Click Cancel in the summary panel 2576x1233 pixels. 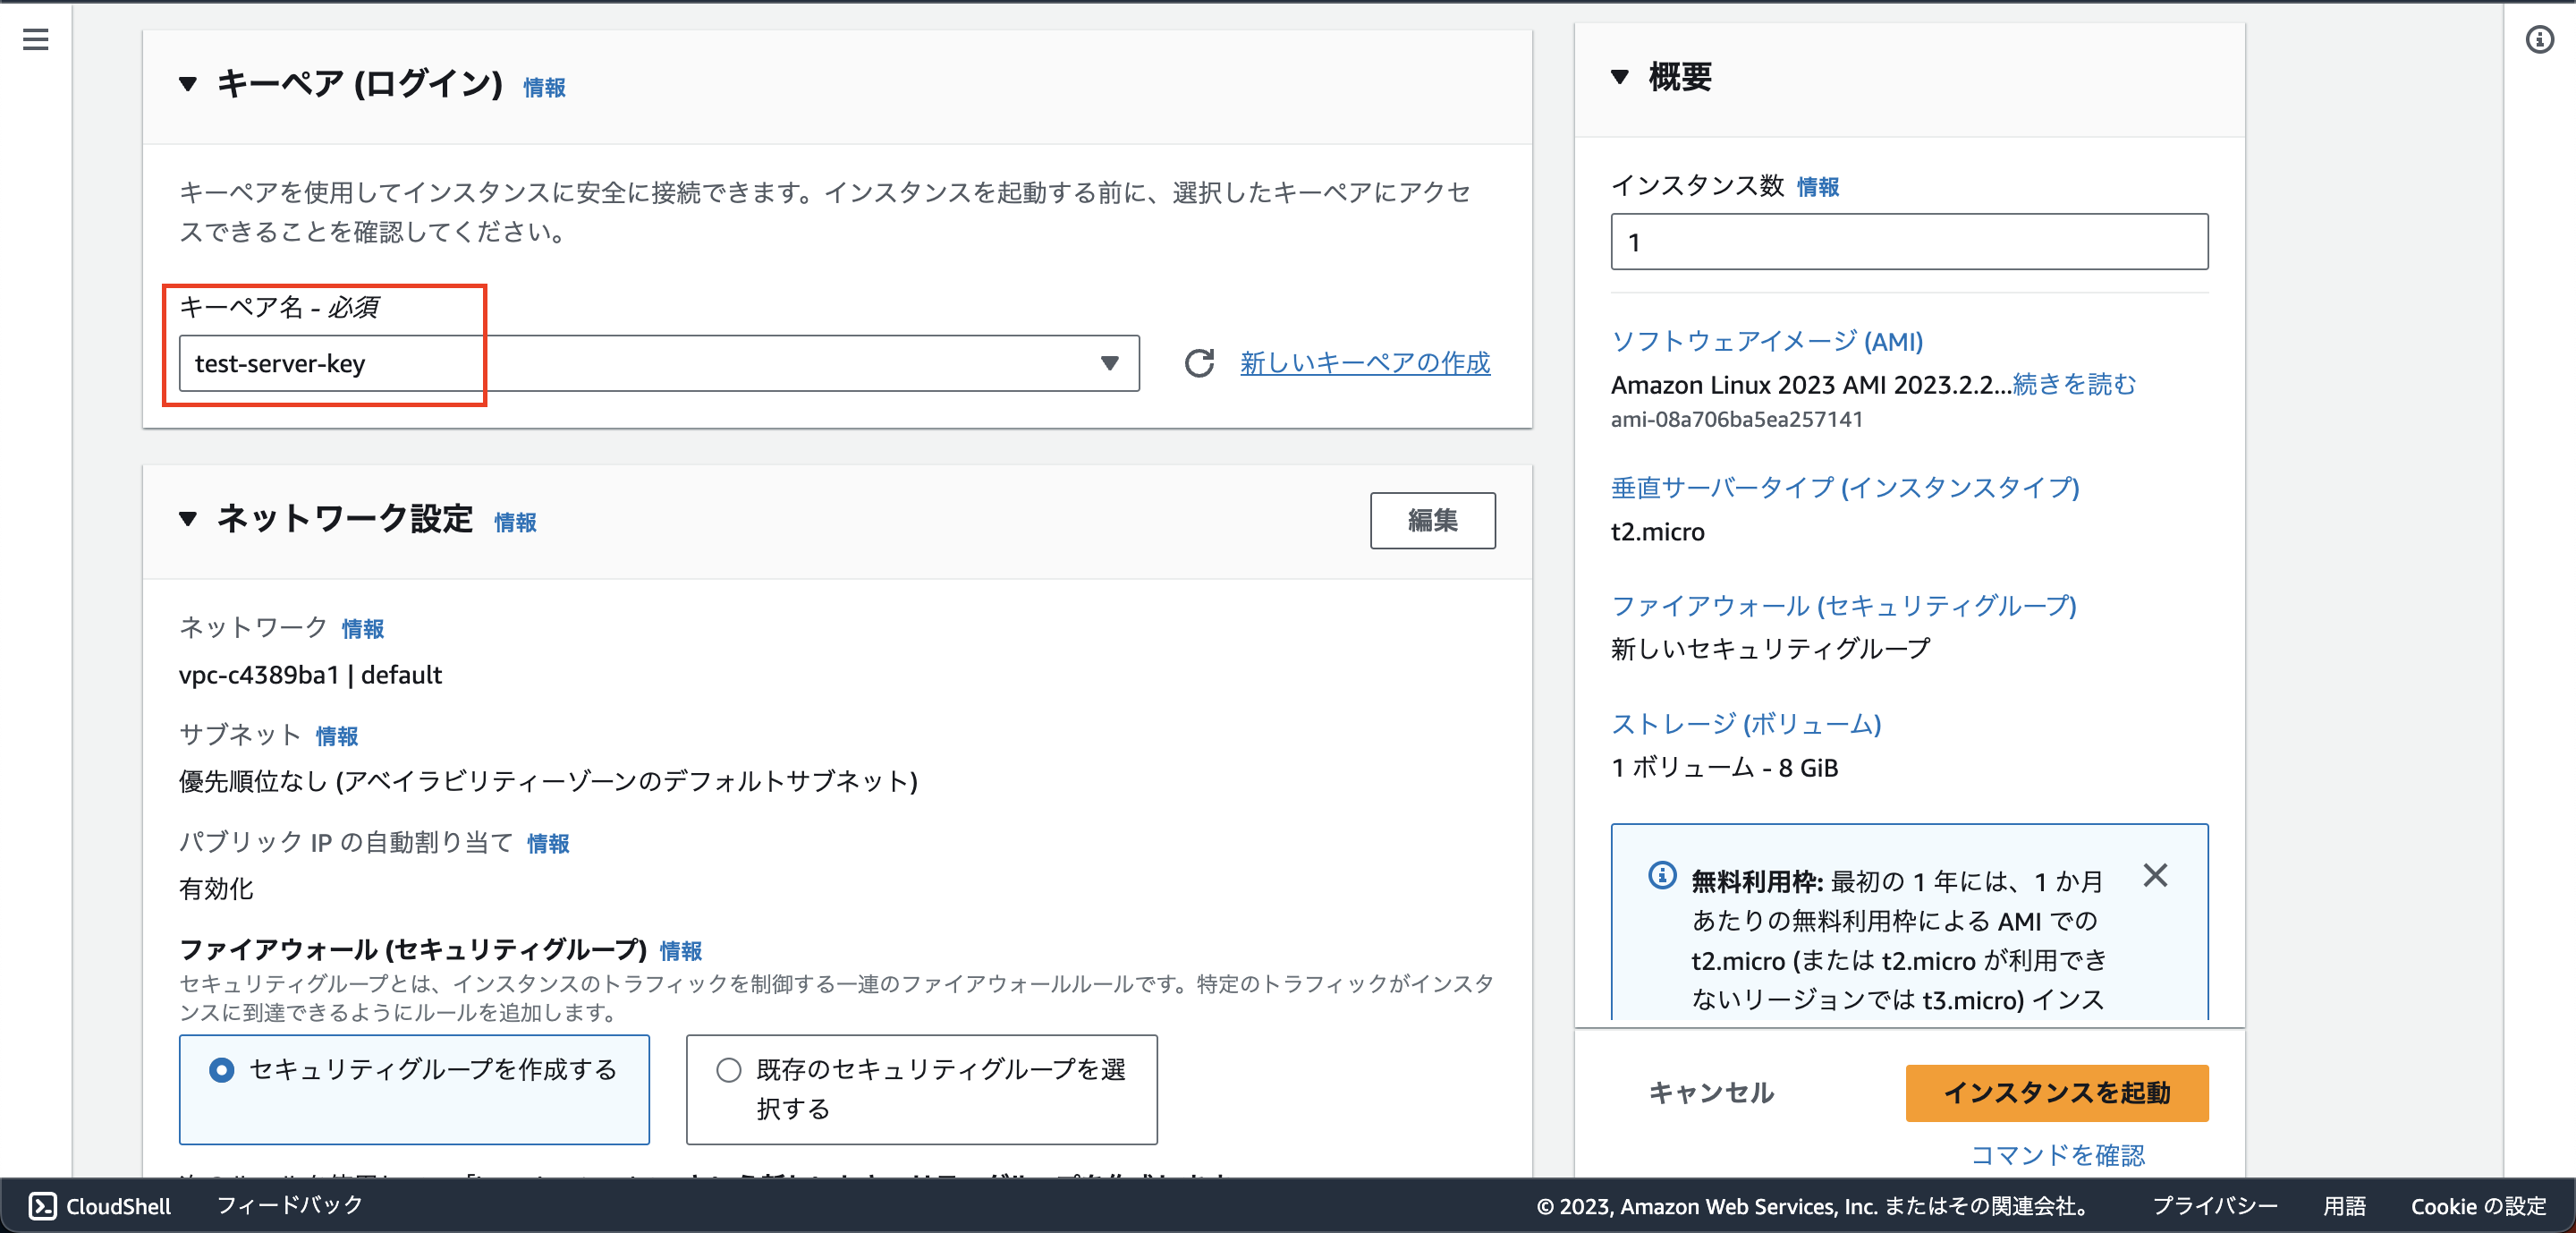[x=1711, y=1092]
